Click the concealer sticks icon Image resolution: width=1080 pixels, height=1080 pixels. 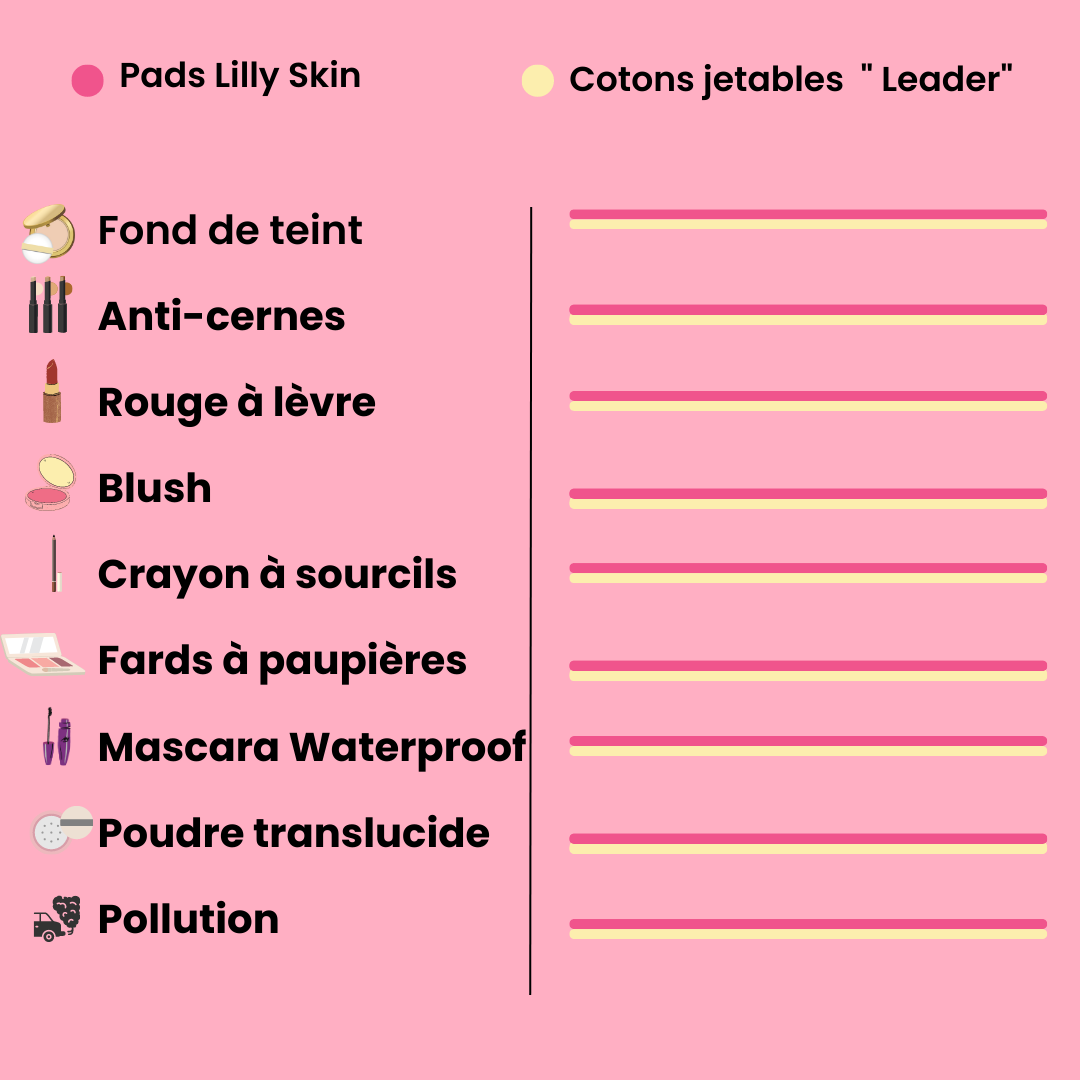(50, 305)
